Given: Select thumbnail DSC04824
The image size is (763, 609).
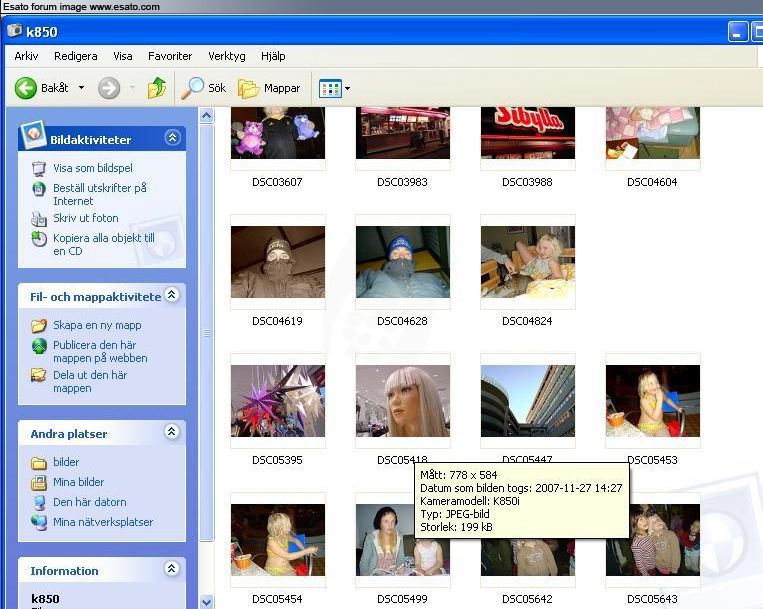Looking at the screenshot, I should 528,262.
